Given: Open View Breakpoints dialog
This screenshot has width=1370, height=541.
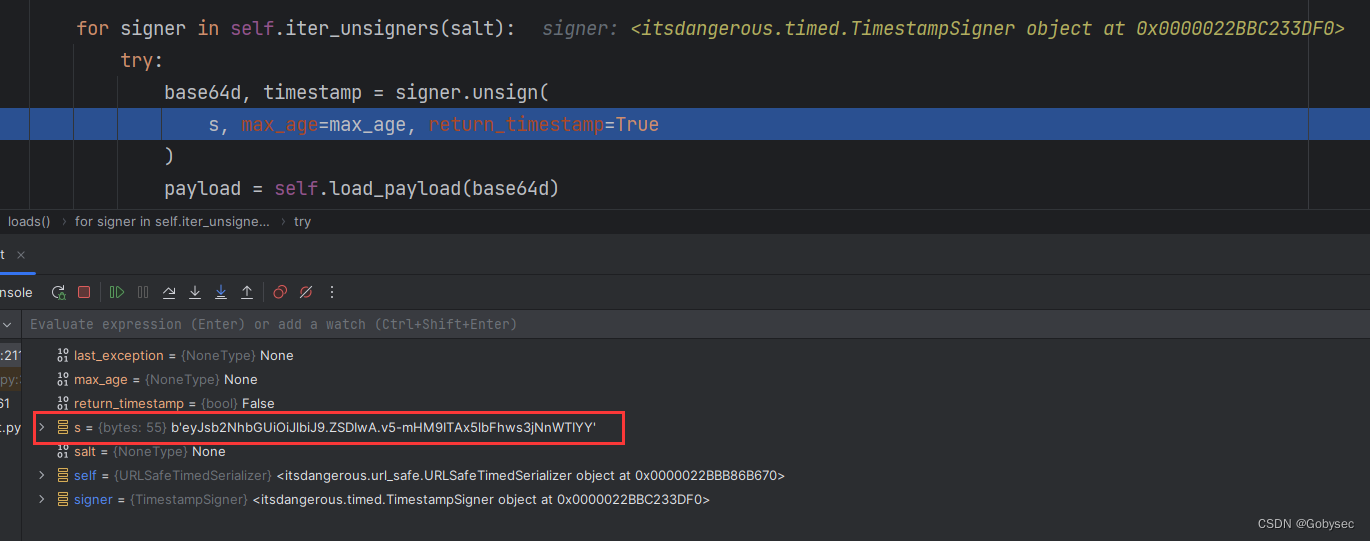Looking at the screenshot, I should (280, 292).
